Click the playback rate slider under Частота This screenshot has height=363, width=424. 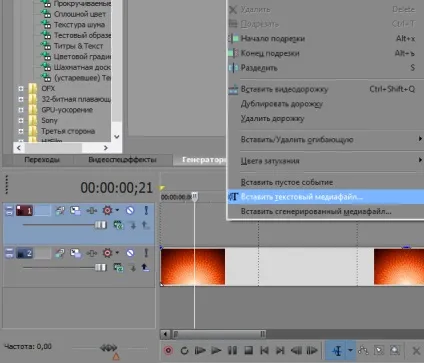point(109,348)
